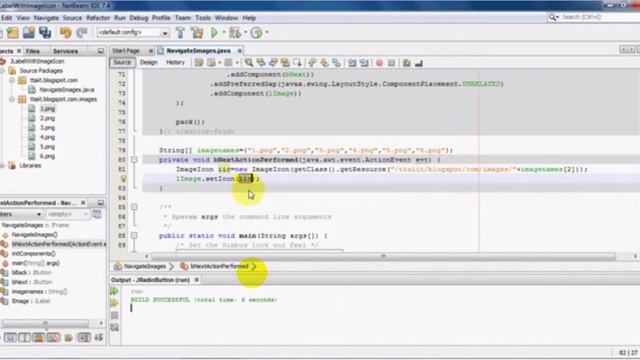
Task: Click the Search magnifier icon in menu bar
Action: [x=553, y=17]
